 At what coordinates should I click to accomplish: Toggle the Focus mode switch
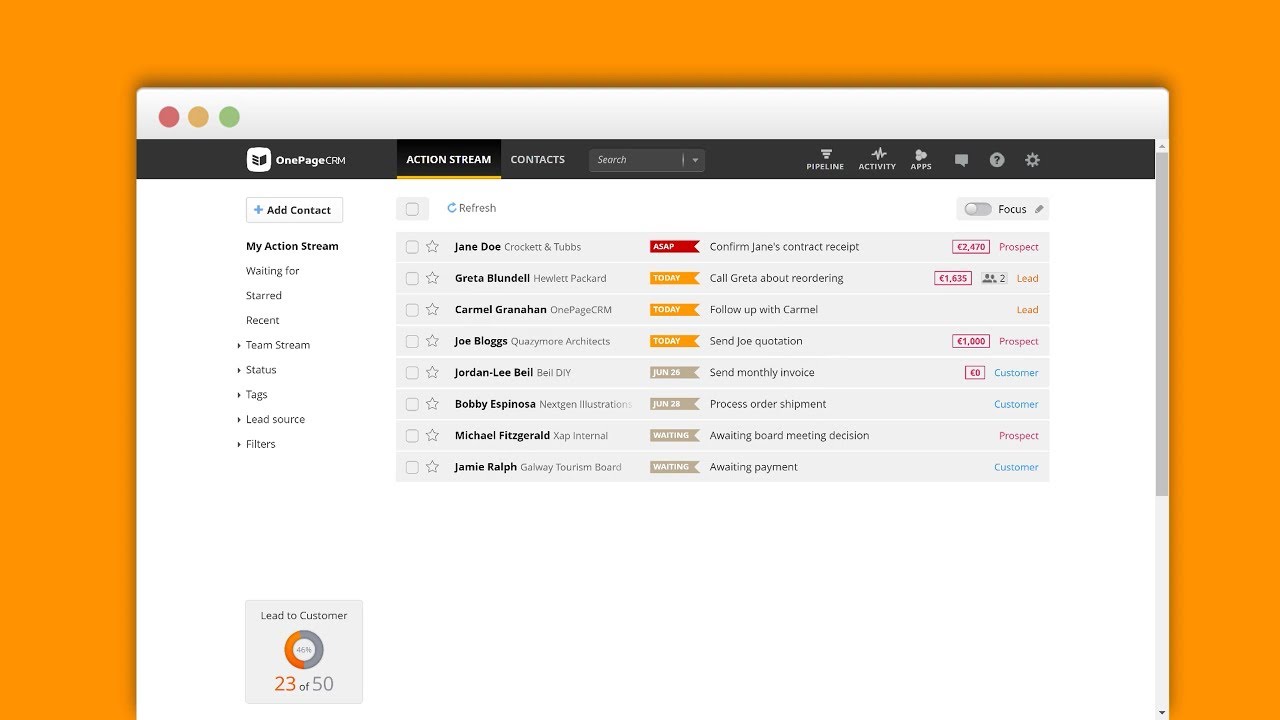[x=977, y=209]
